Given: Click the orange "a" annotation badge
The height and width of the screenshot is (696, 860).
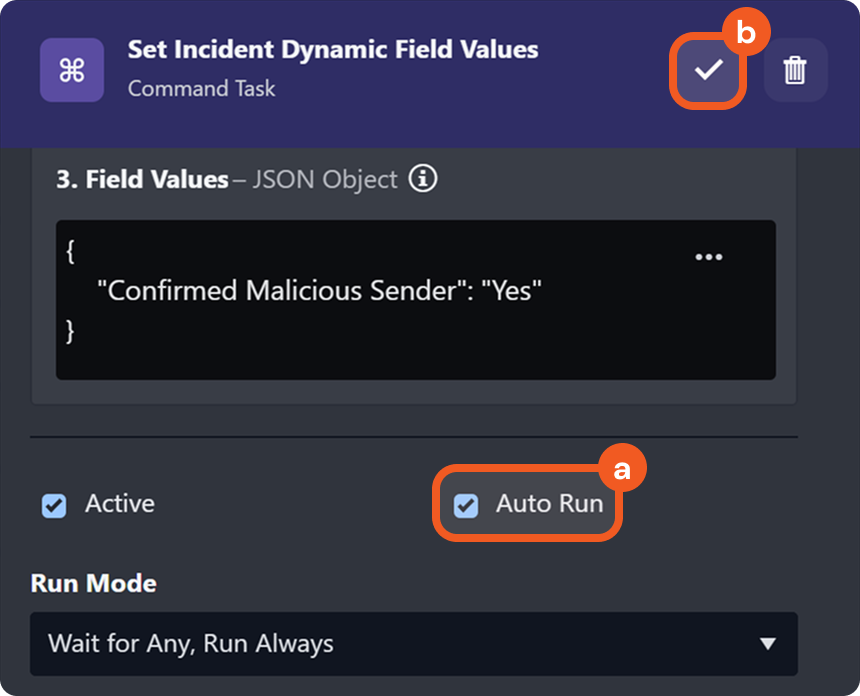Looking at the screenshot, I should click(622, 469).
